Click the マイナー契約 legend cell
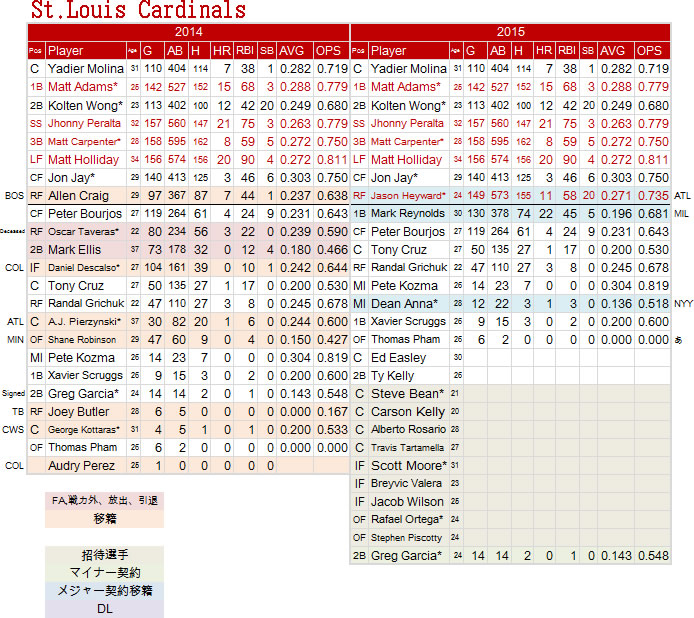This screenshot has width=694, height=618. [x=104, y=573]
